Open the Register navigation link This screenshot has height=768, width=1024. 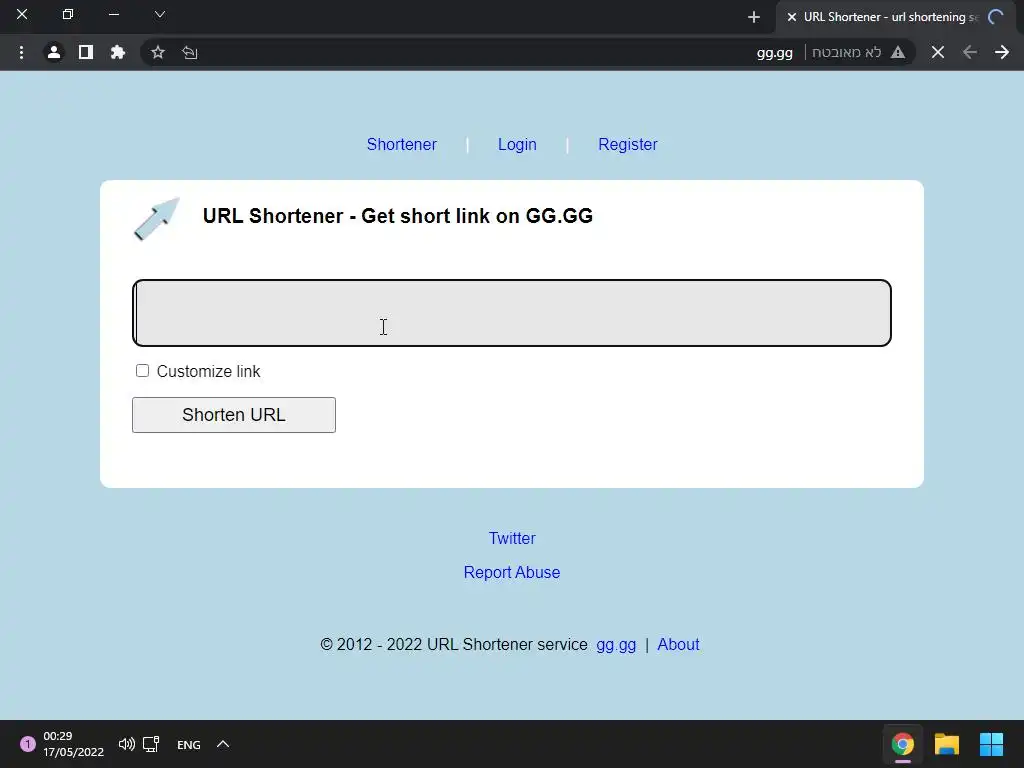tap(628, 144)
